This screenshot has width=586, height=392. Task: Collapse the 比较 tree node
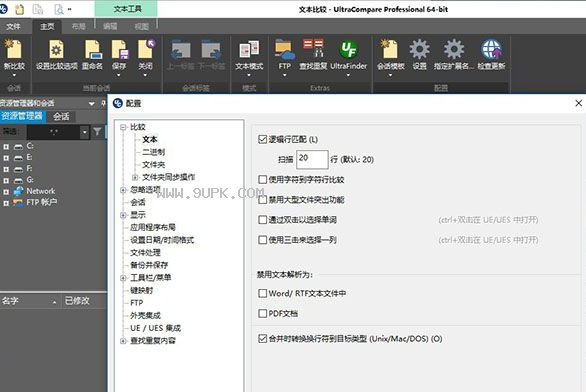click(123, 127)
